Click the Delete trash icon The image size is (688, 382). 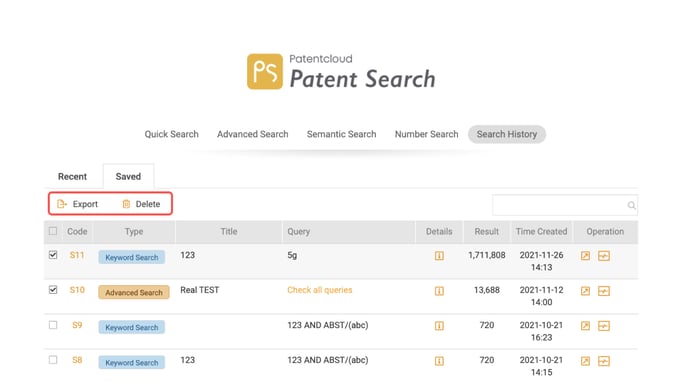pyautogui.click(x=126, y=204)
